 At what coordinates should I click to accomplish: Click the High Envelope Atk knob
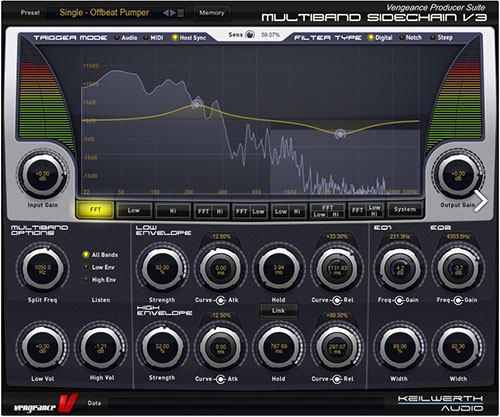(221, 347)
